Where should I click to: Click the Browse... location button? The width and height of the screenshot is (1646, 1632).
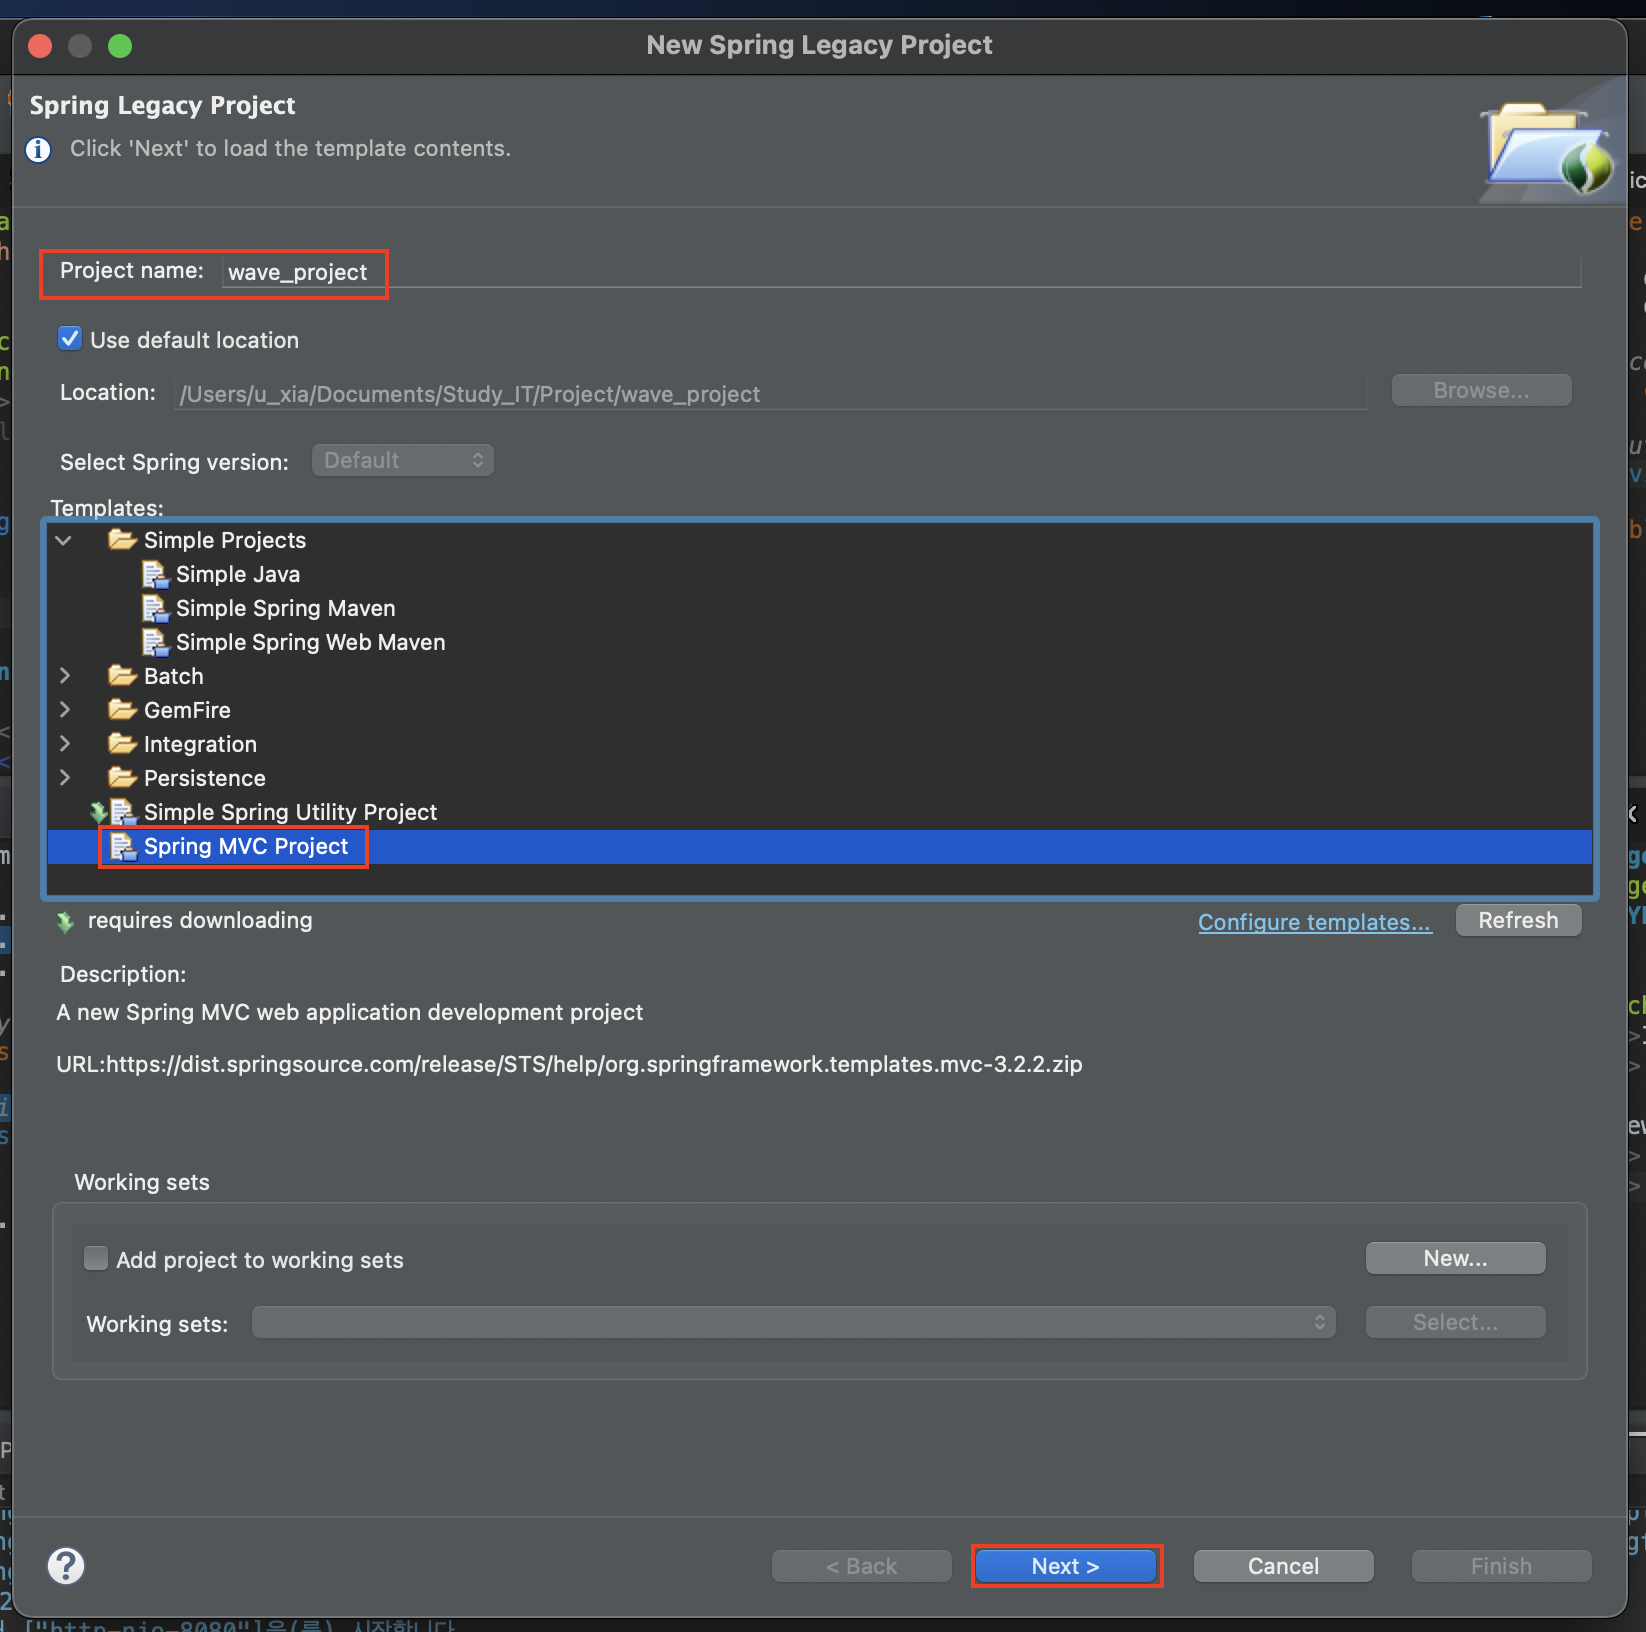[1482, 390]
